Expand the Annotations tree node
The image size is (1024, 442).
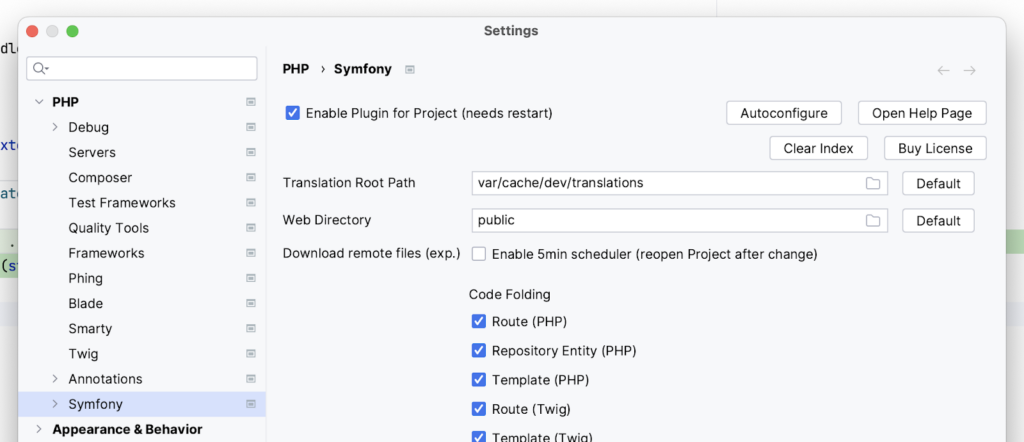point(55,379)
